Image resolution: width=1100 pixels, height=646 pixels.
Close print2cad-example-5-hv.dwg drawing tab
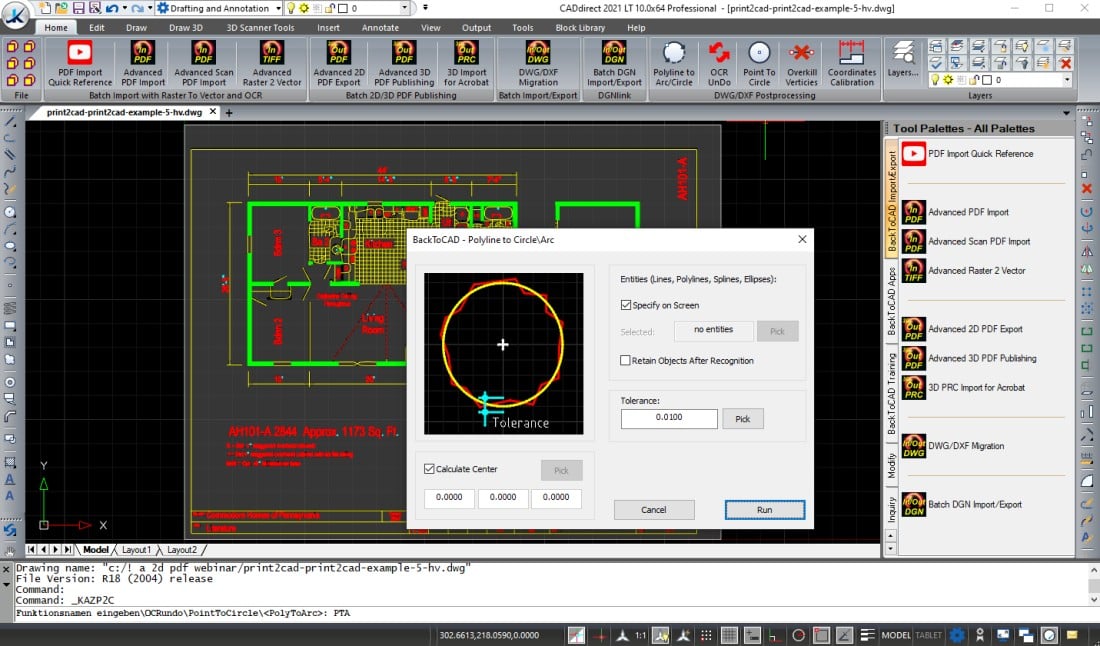pyautogui.click(x=213, y=112)
